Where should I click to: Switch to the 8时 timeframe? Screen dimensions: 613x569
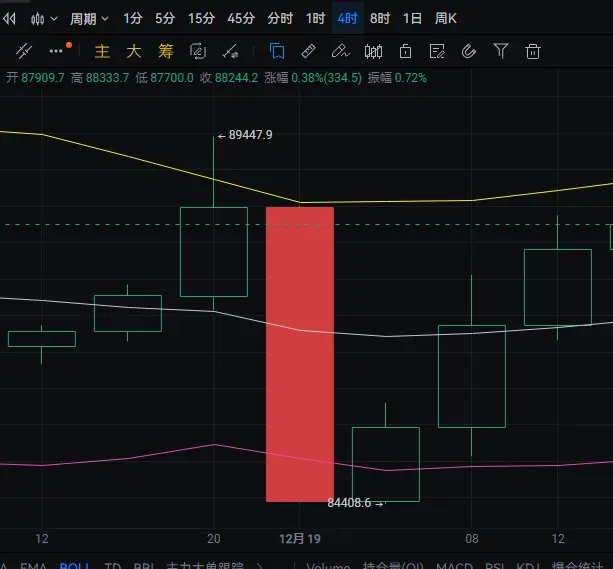click(380, 18)
